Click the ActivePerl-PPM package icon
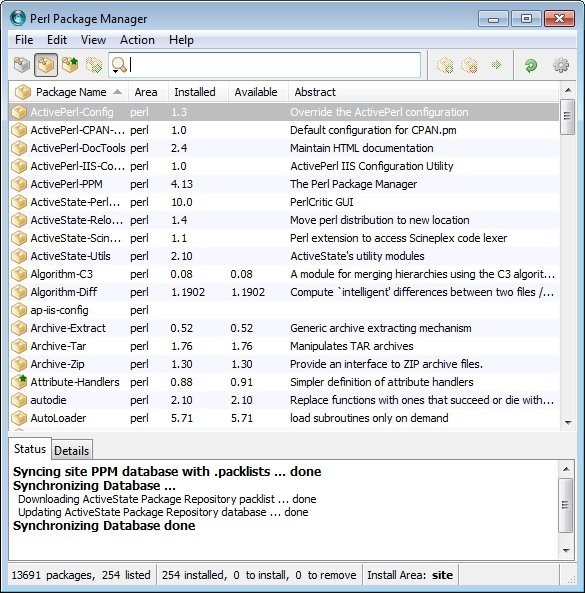Image resolution: width=585 pixels, height=593 pixels. (x=19, y=184)
